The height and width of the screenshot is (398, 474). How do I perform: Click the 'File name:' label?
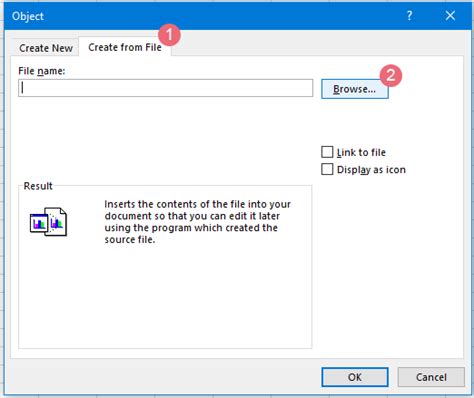pos(42,71)
